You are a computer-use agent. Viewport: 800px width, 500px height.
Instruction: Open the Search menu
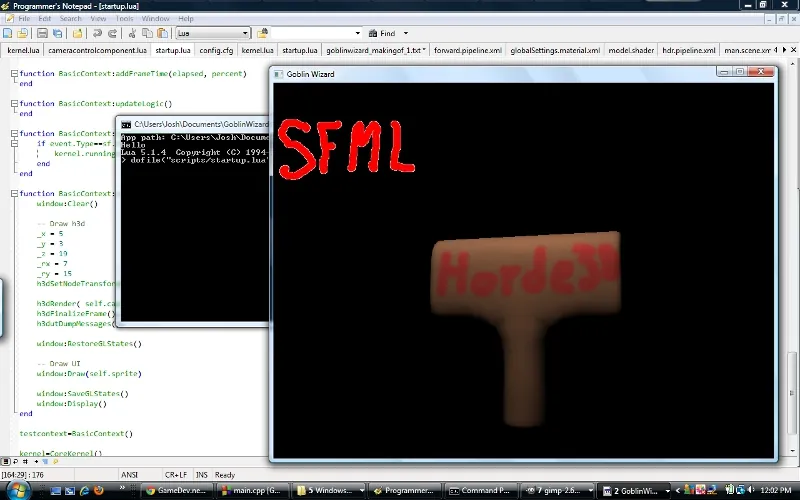[70, 18]
